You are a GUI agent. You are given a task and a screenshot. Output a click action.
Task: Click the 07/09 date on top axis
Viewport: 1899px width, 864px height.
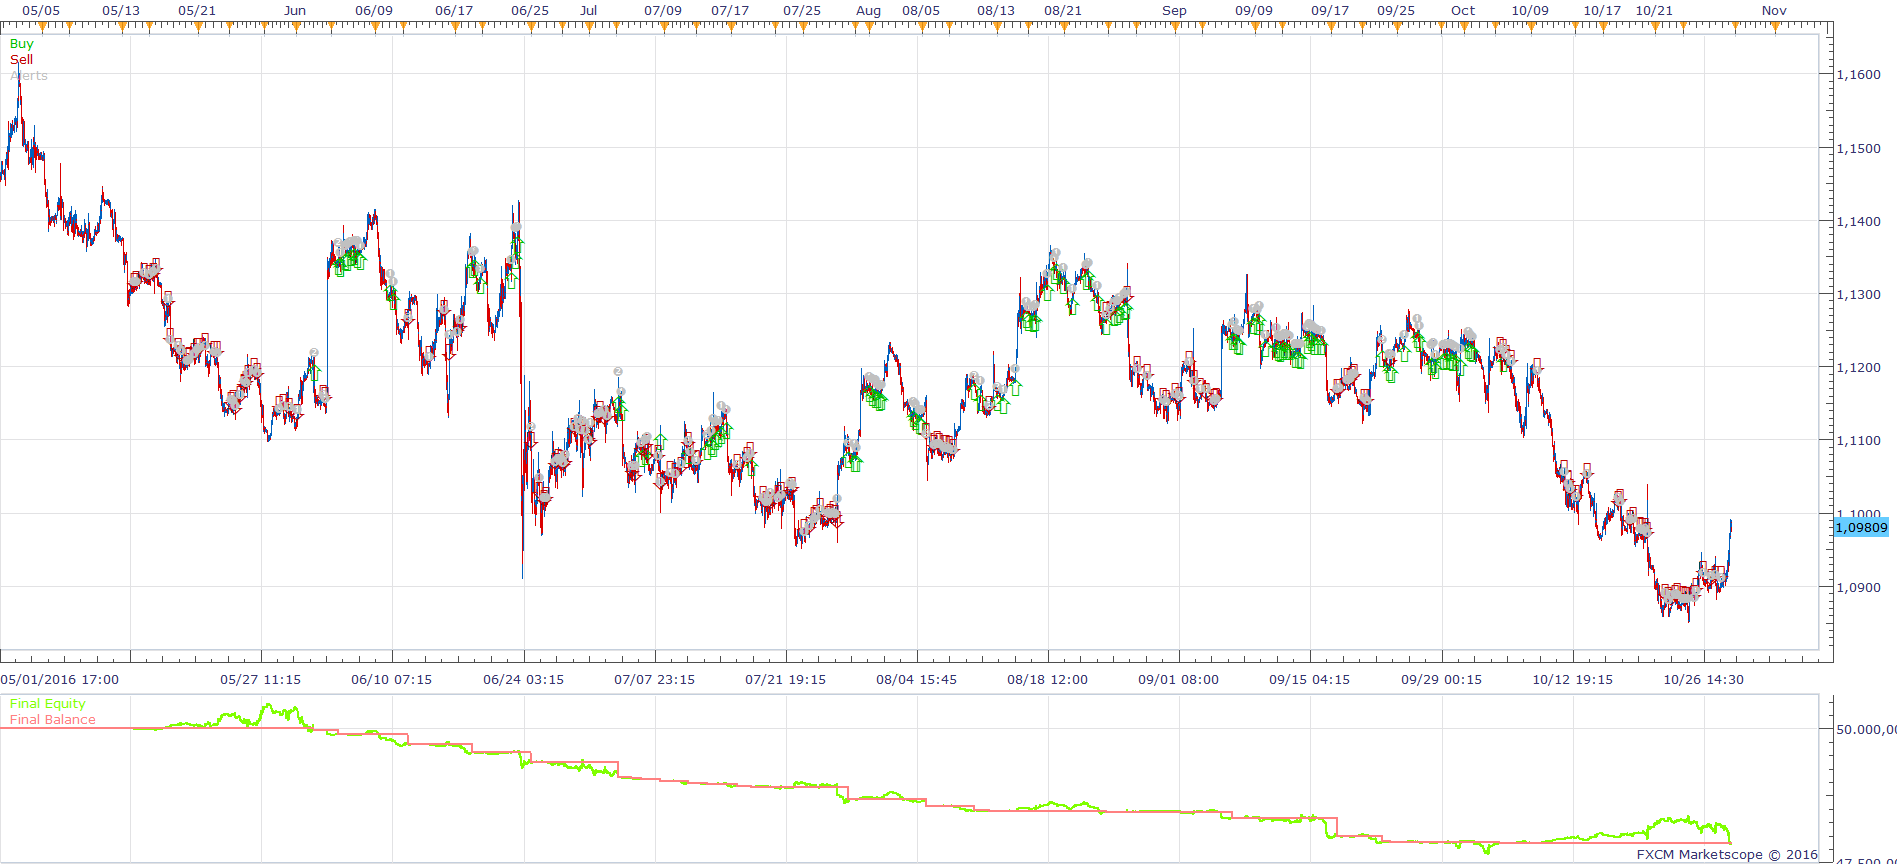click(x=663, y=11)
